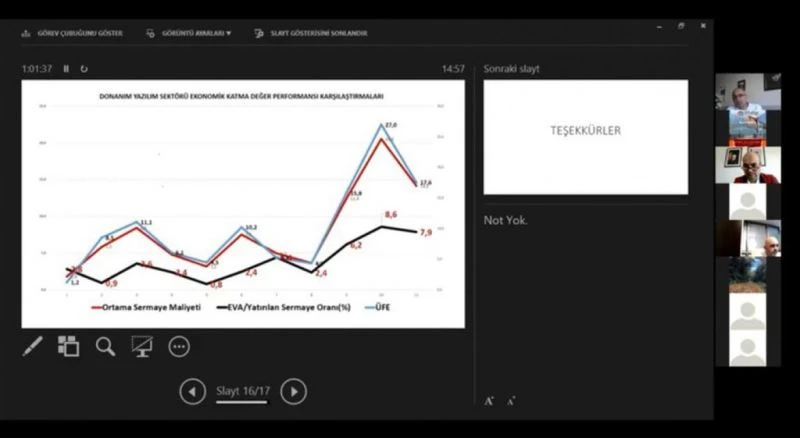Select the zoom into slide magnifier

click(105, 346)
